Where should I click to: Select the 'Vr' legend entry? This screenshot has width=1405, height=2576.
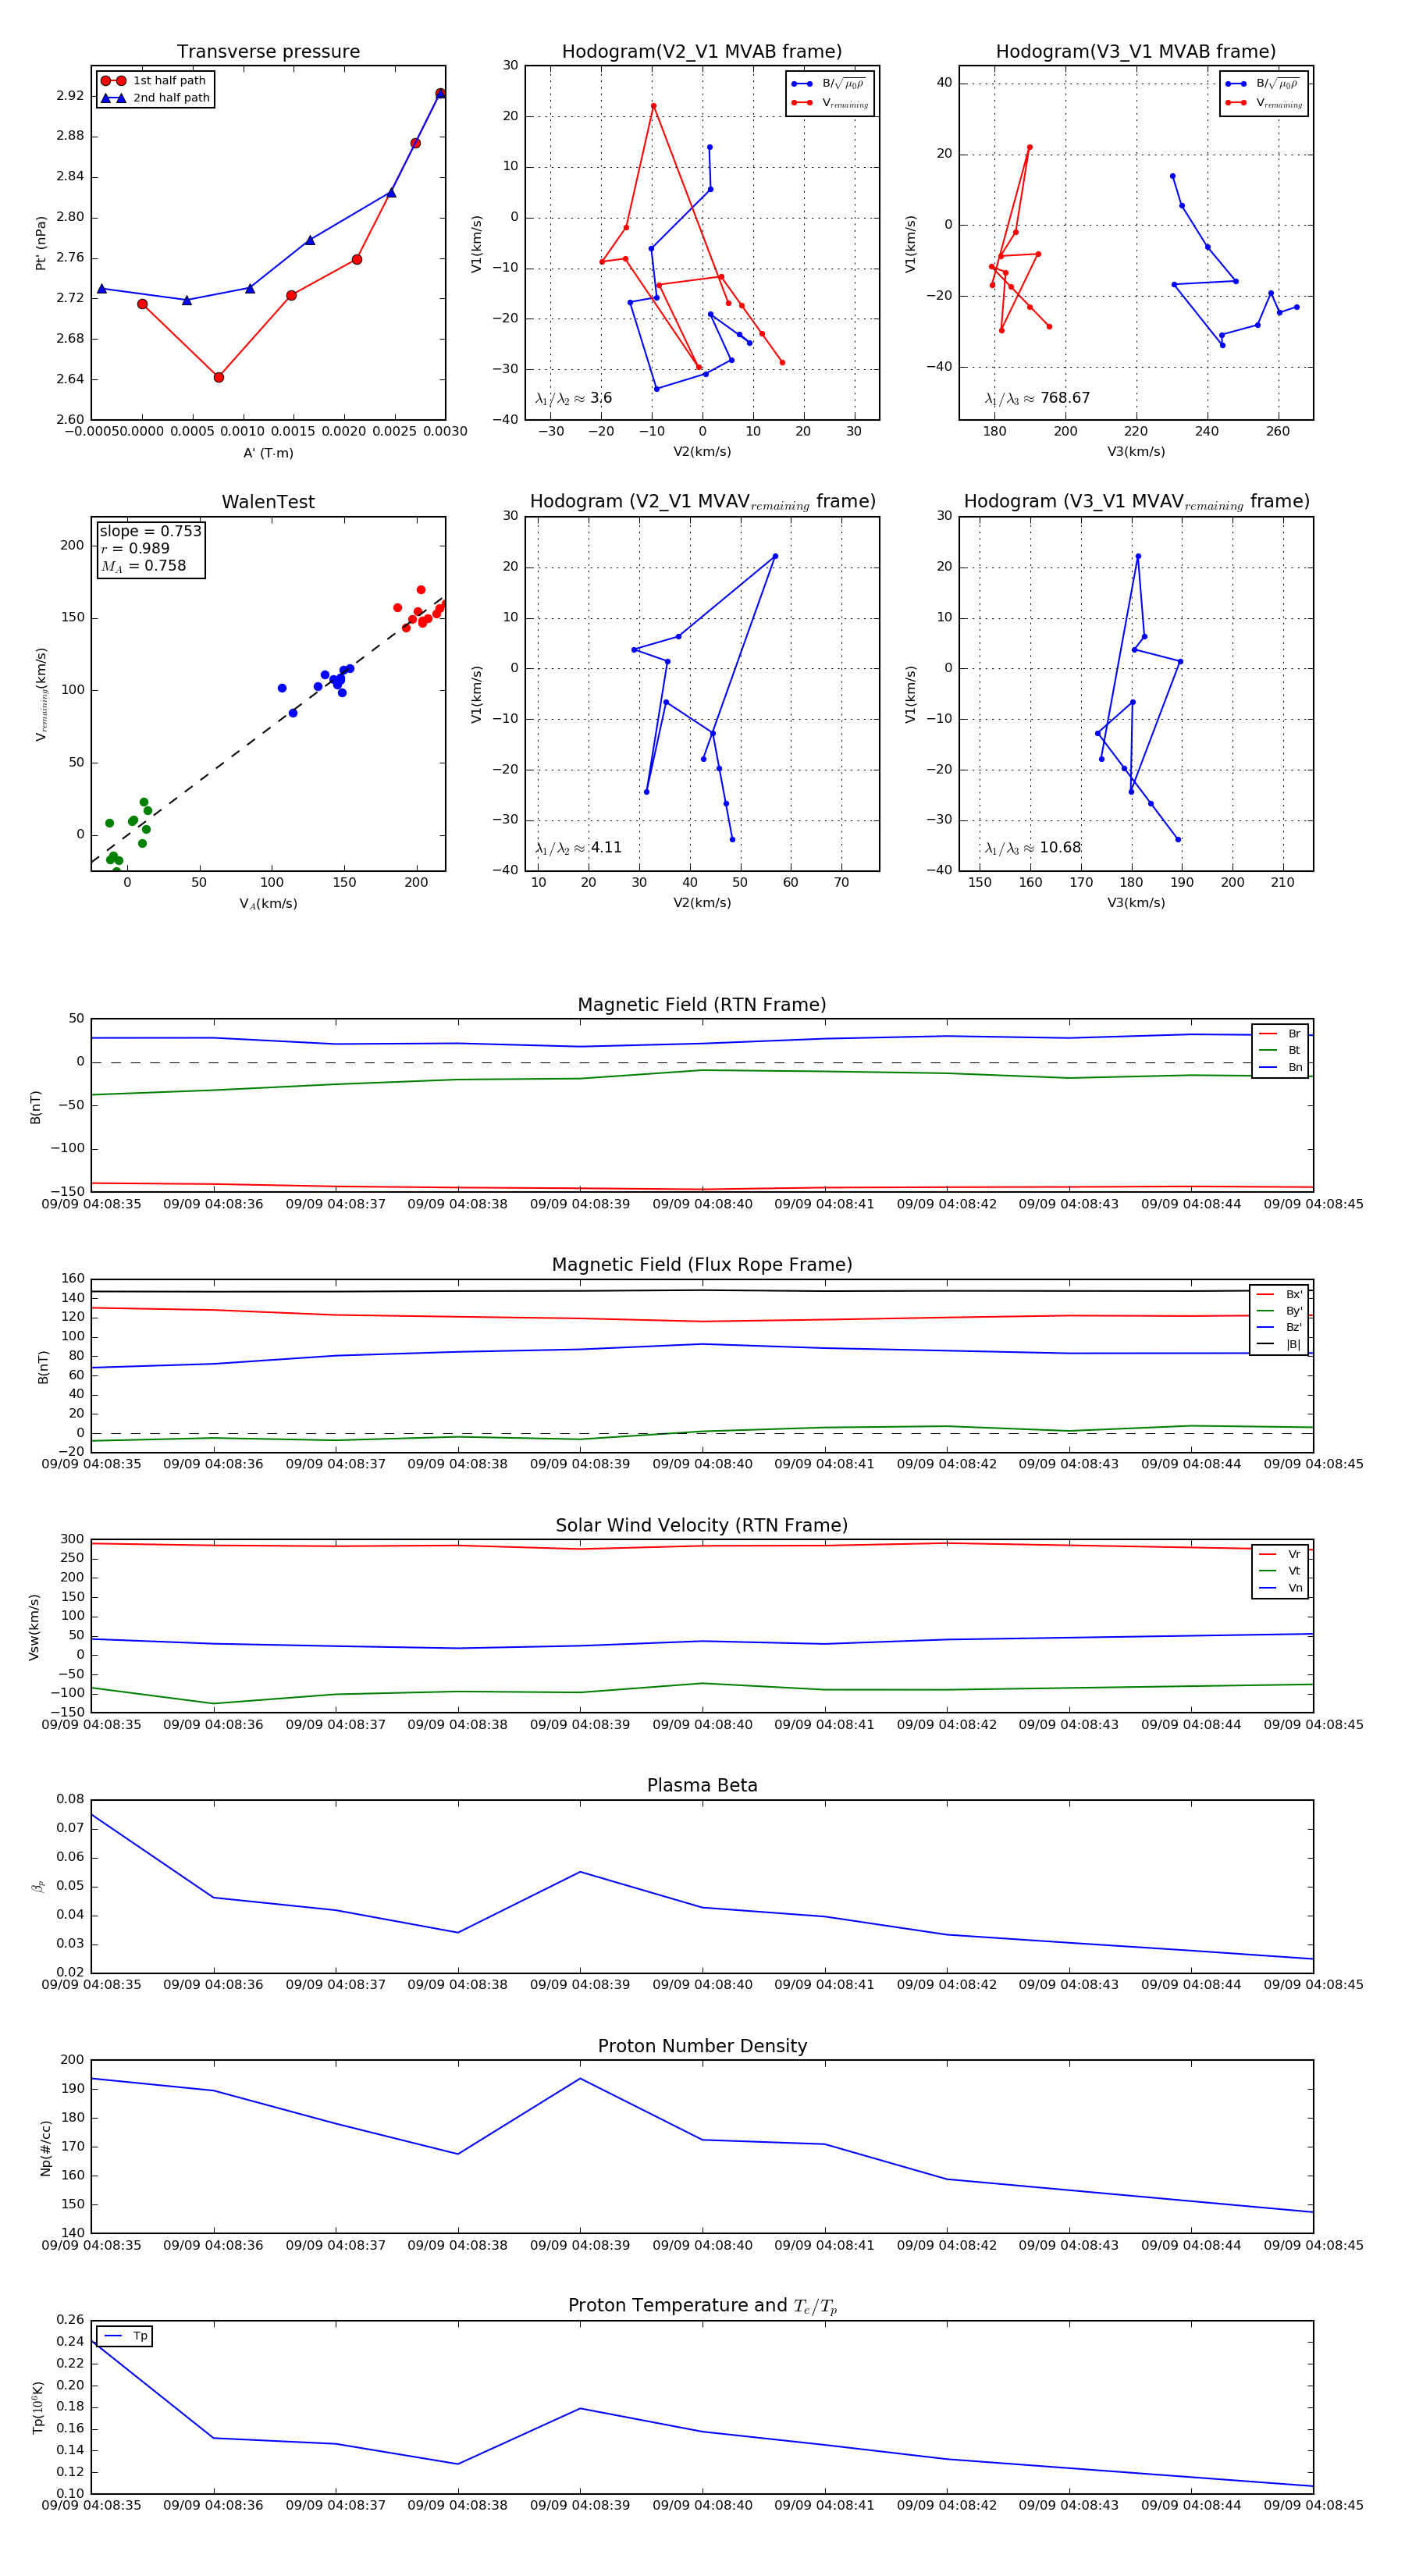[1280, 1554]
